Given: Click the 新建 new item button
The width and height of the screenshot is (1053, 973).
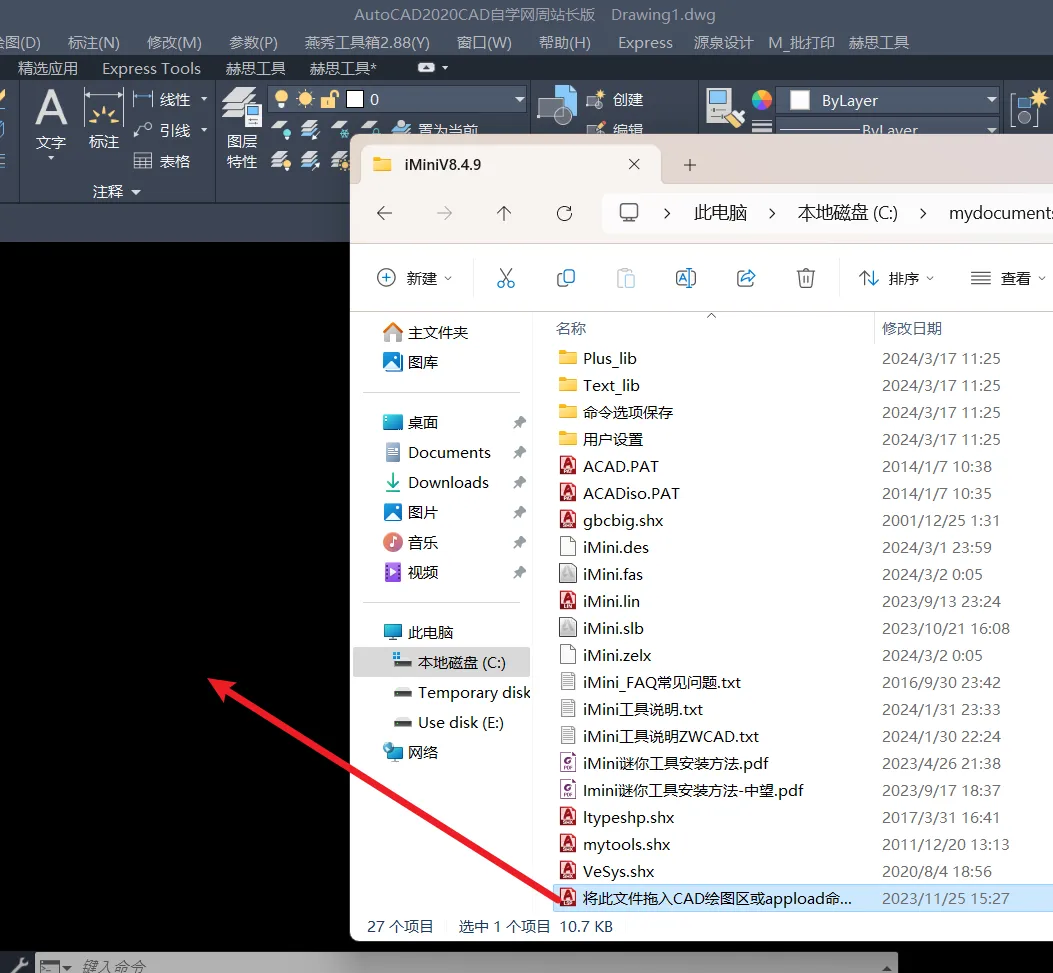Looking at the screenshot, I should point(414,278).
